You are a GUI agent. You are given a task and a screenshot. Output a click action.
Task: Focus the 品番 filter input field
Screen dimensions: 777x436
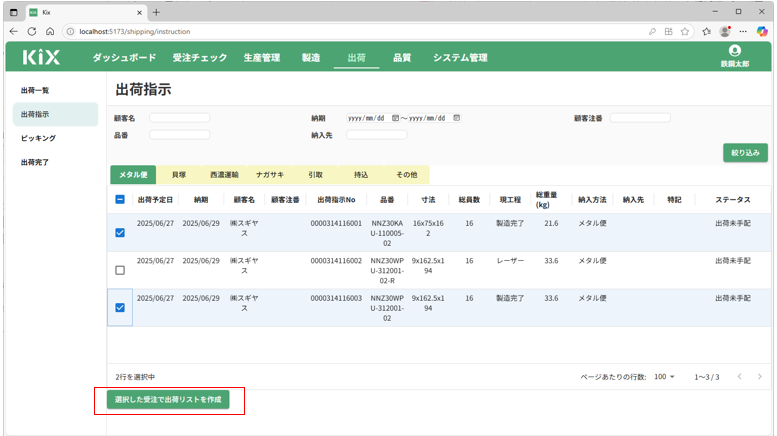click(179, 135)
